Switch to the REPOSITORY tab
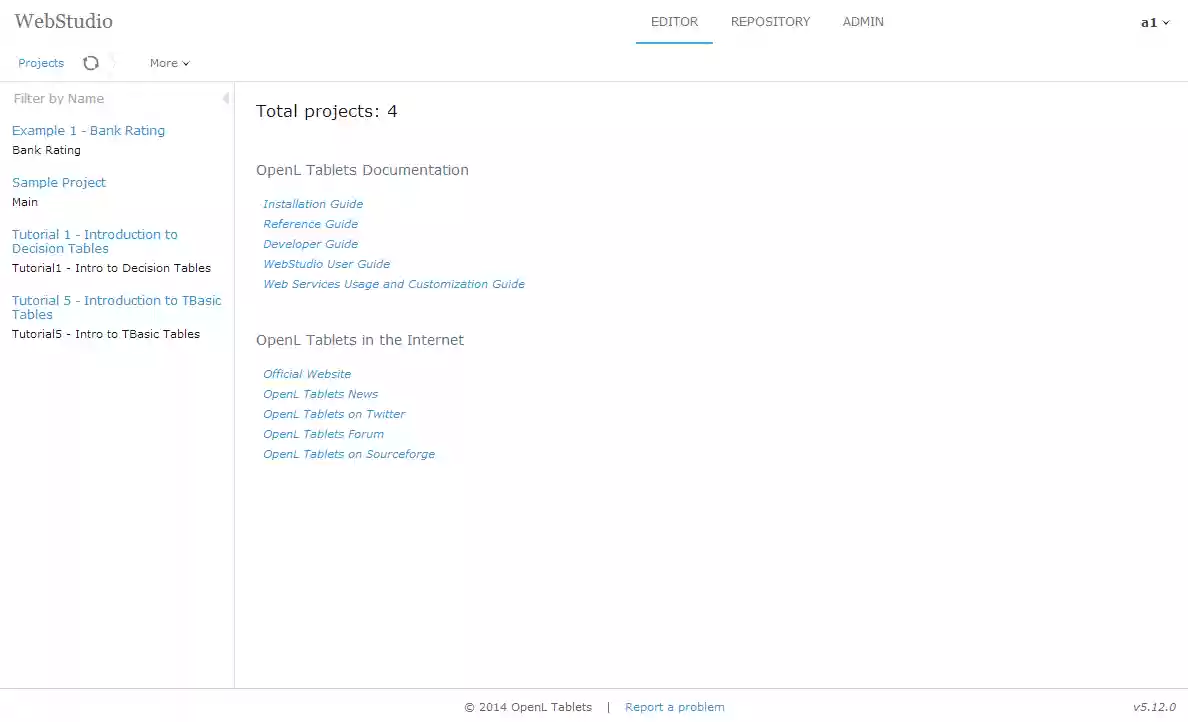Screen dimensions: 1188x722 (770, 21)
